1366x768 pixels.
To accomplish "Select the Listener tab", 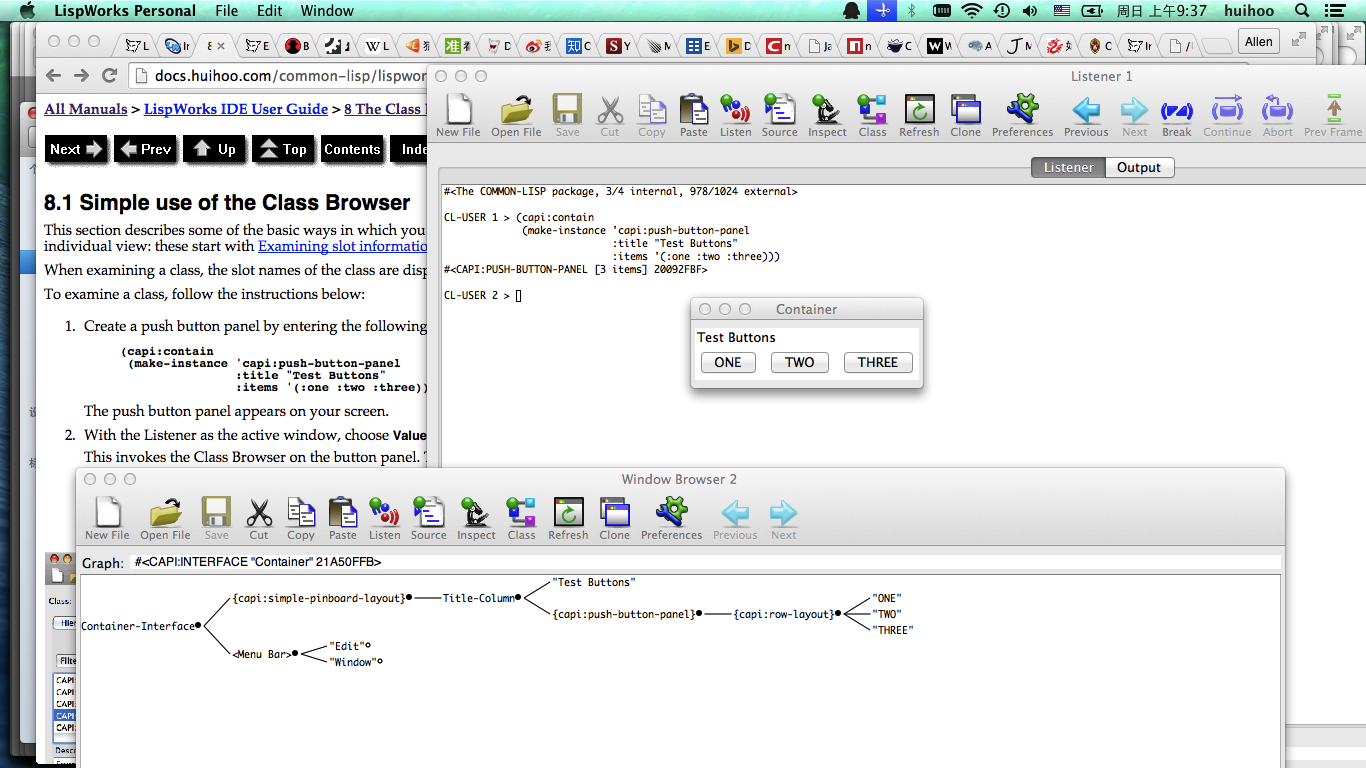I will point(1068,167).
